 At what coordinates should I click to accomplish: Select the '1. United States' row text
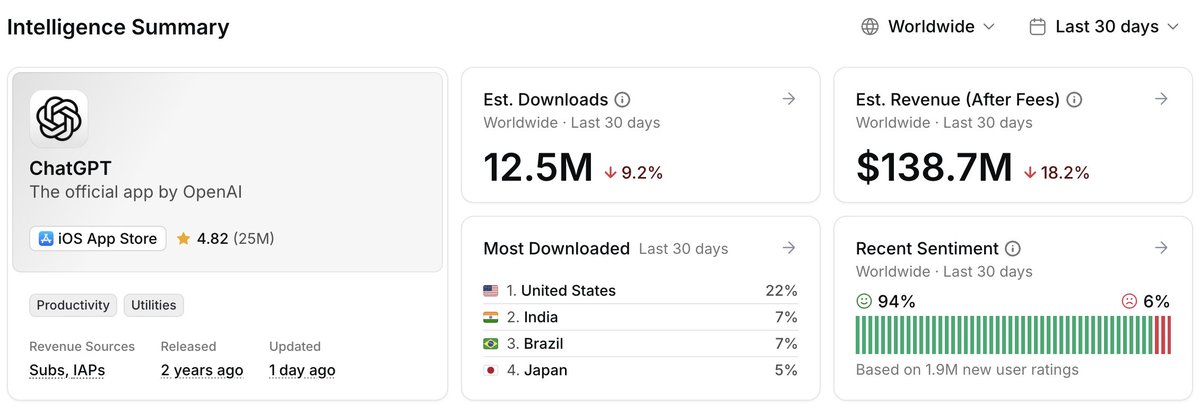pyautogui.click(x=561, y=291)
